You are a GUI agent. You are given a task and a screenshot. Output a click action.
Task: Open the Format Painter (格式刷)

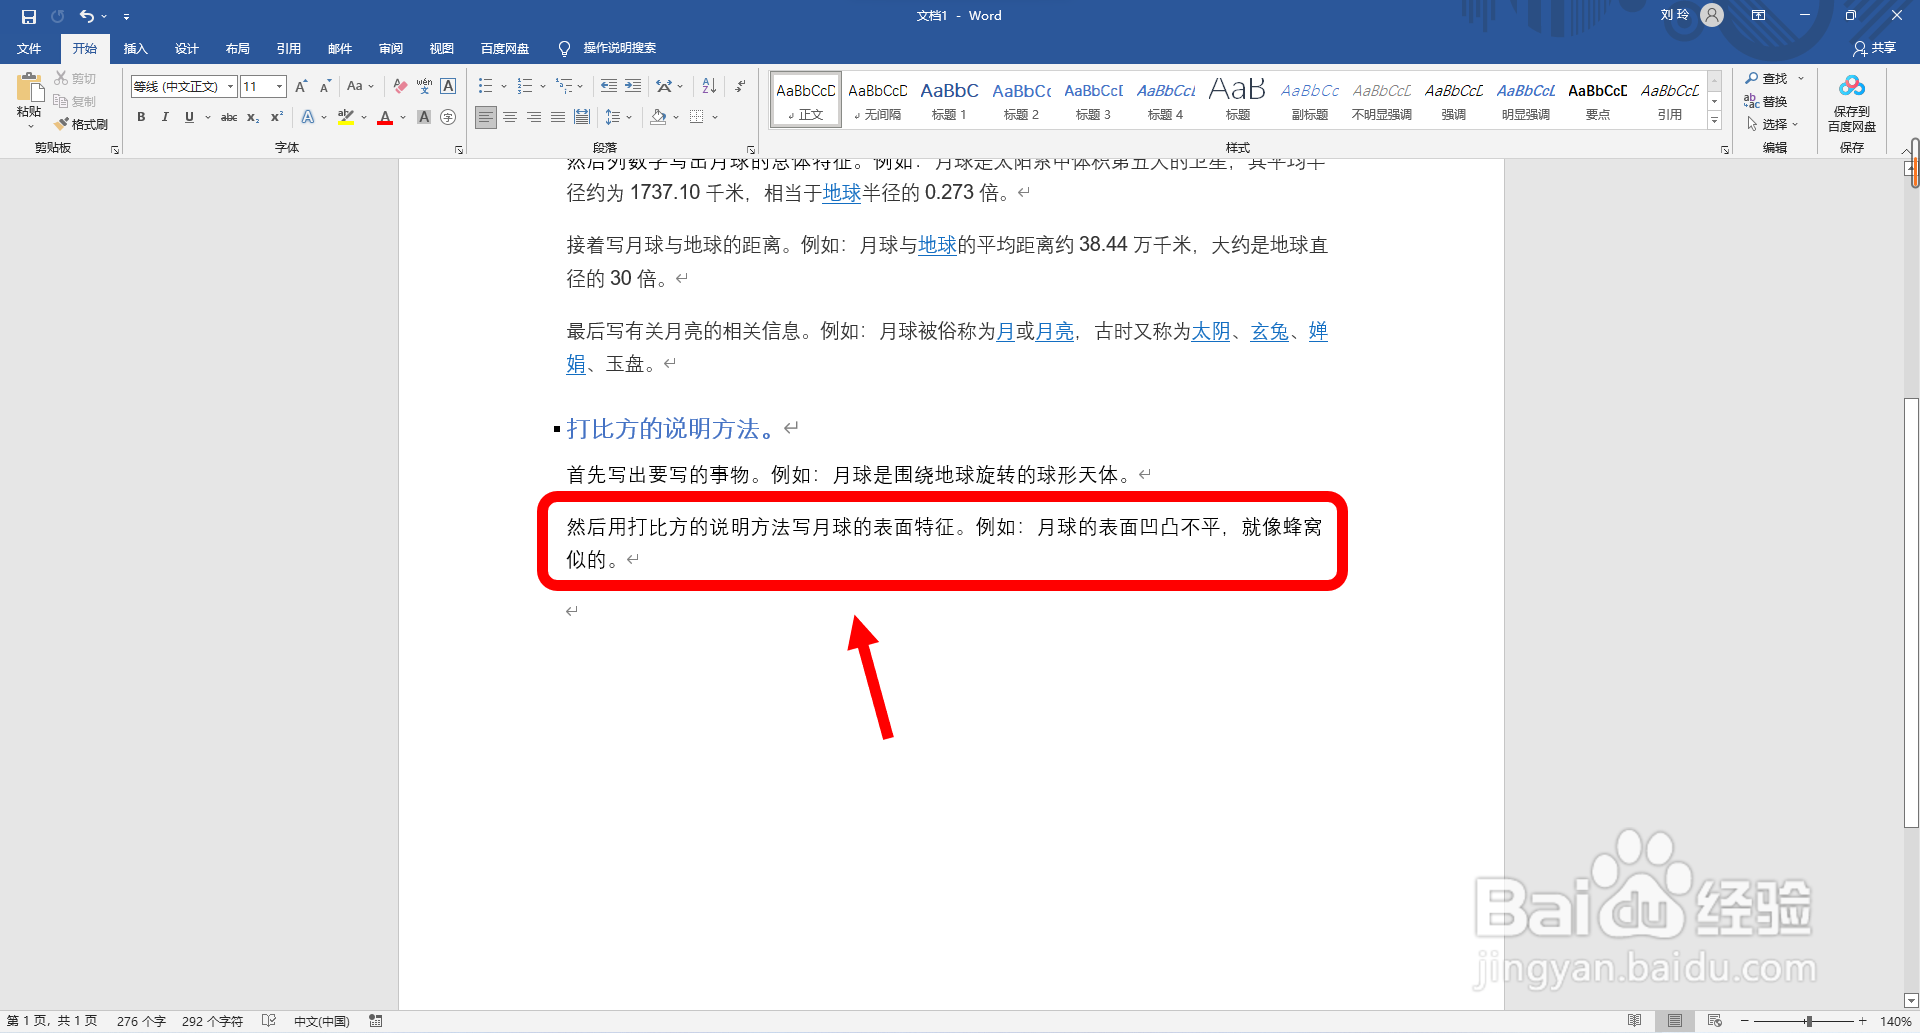pyautogui.click(x=83, y=124)
